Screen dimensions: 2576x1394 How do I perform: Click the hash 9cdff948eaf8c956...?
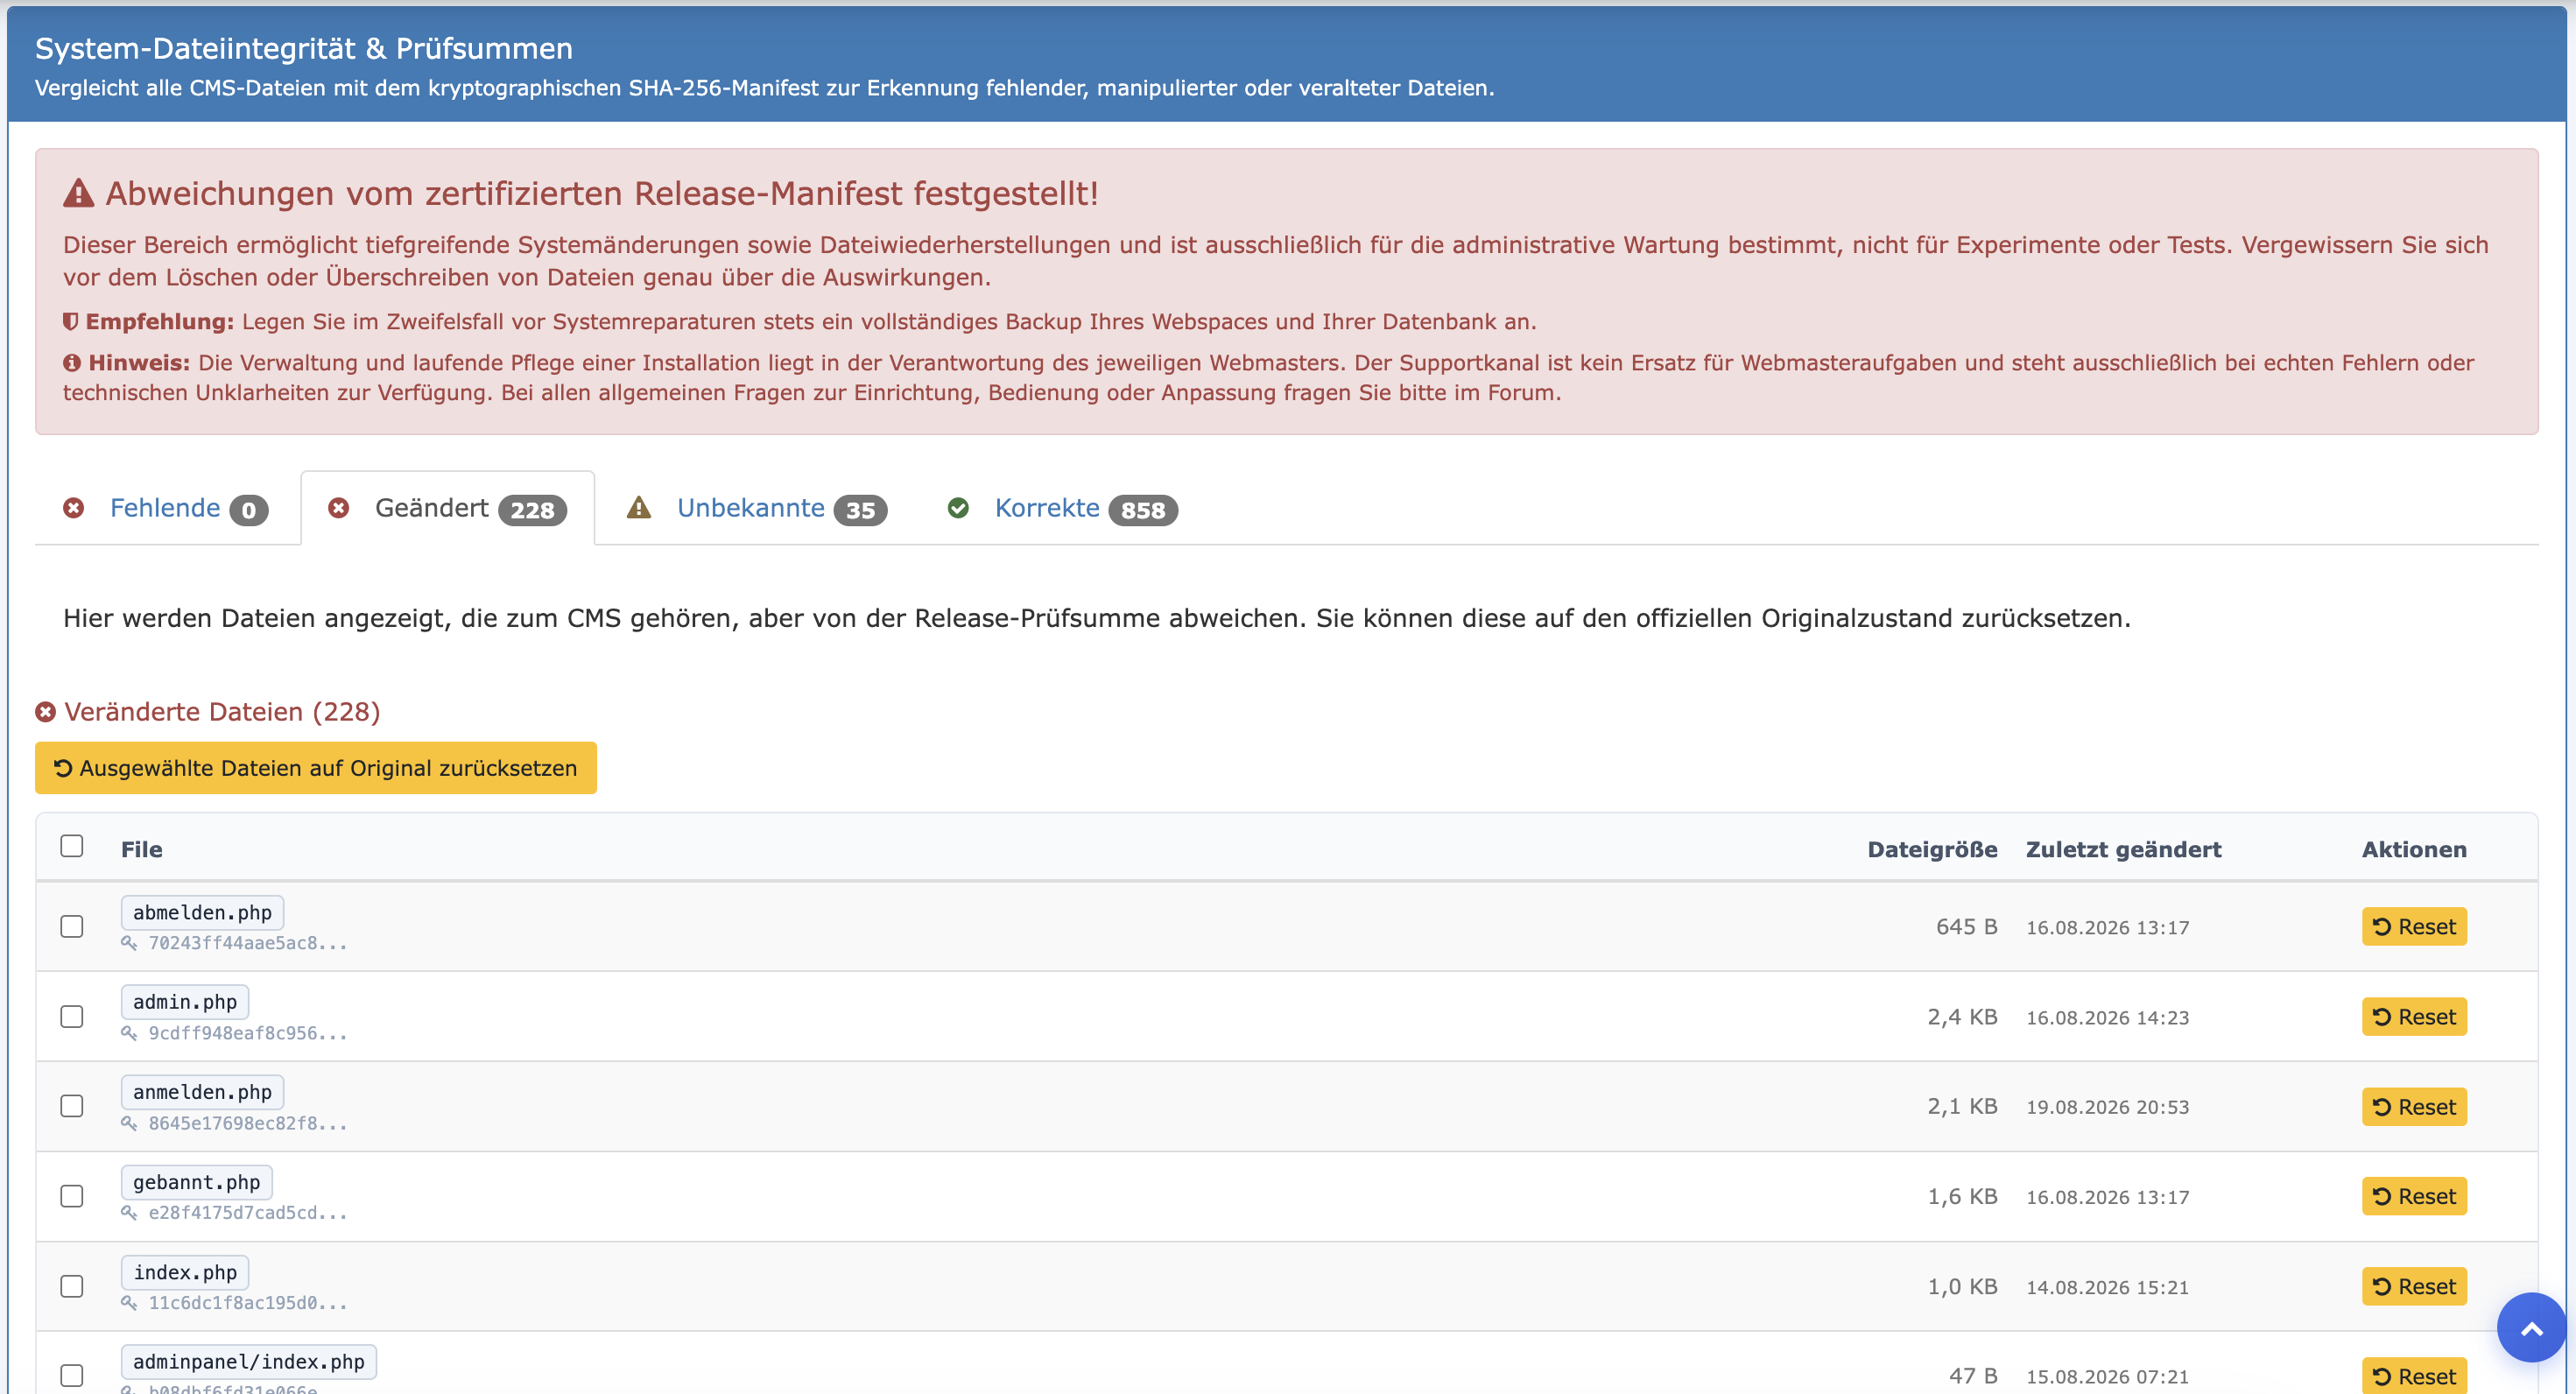click(x=247, y=1033)
